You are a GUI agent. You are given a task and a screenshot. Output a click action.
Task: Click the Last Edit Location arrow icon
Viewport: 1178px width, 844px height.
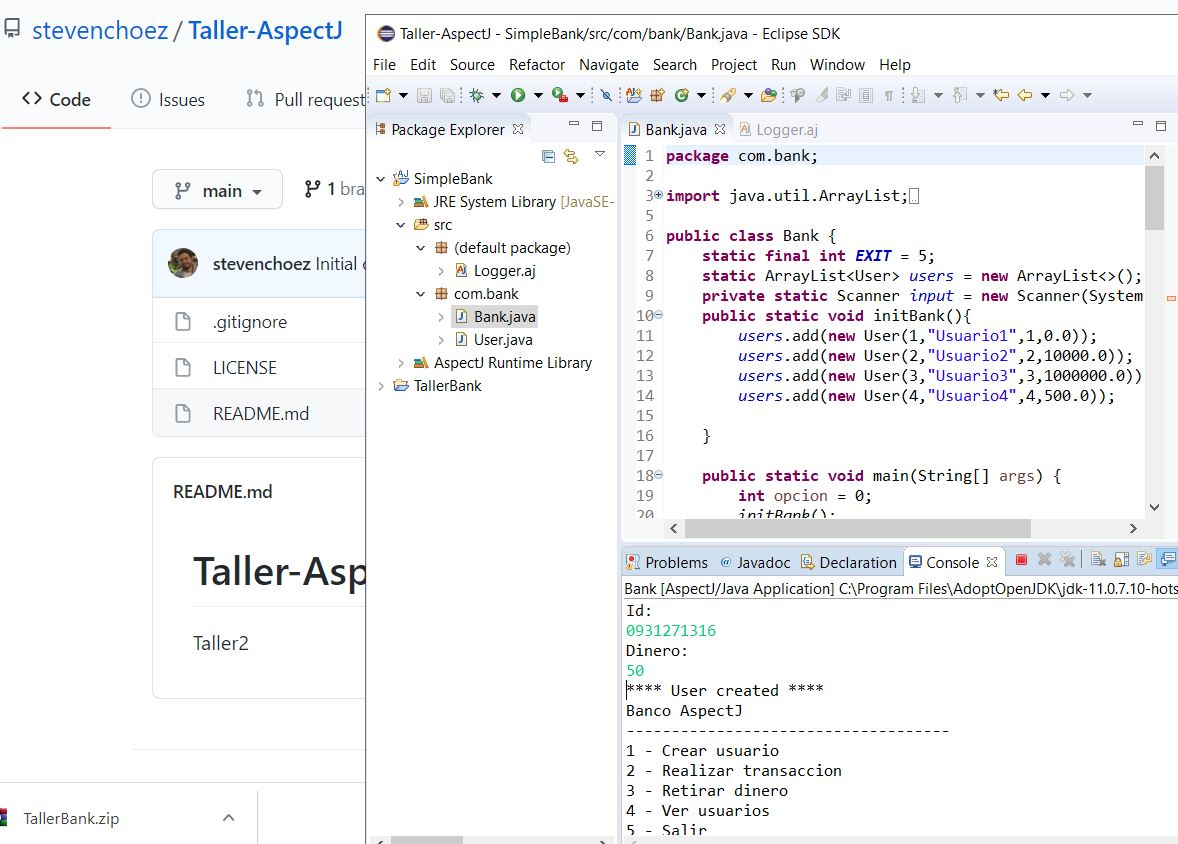pyautogui.click(x=1001, y=95)
